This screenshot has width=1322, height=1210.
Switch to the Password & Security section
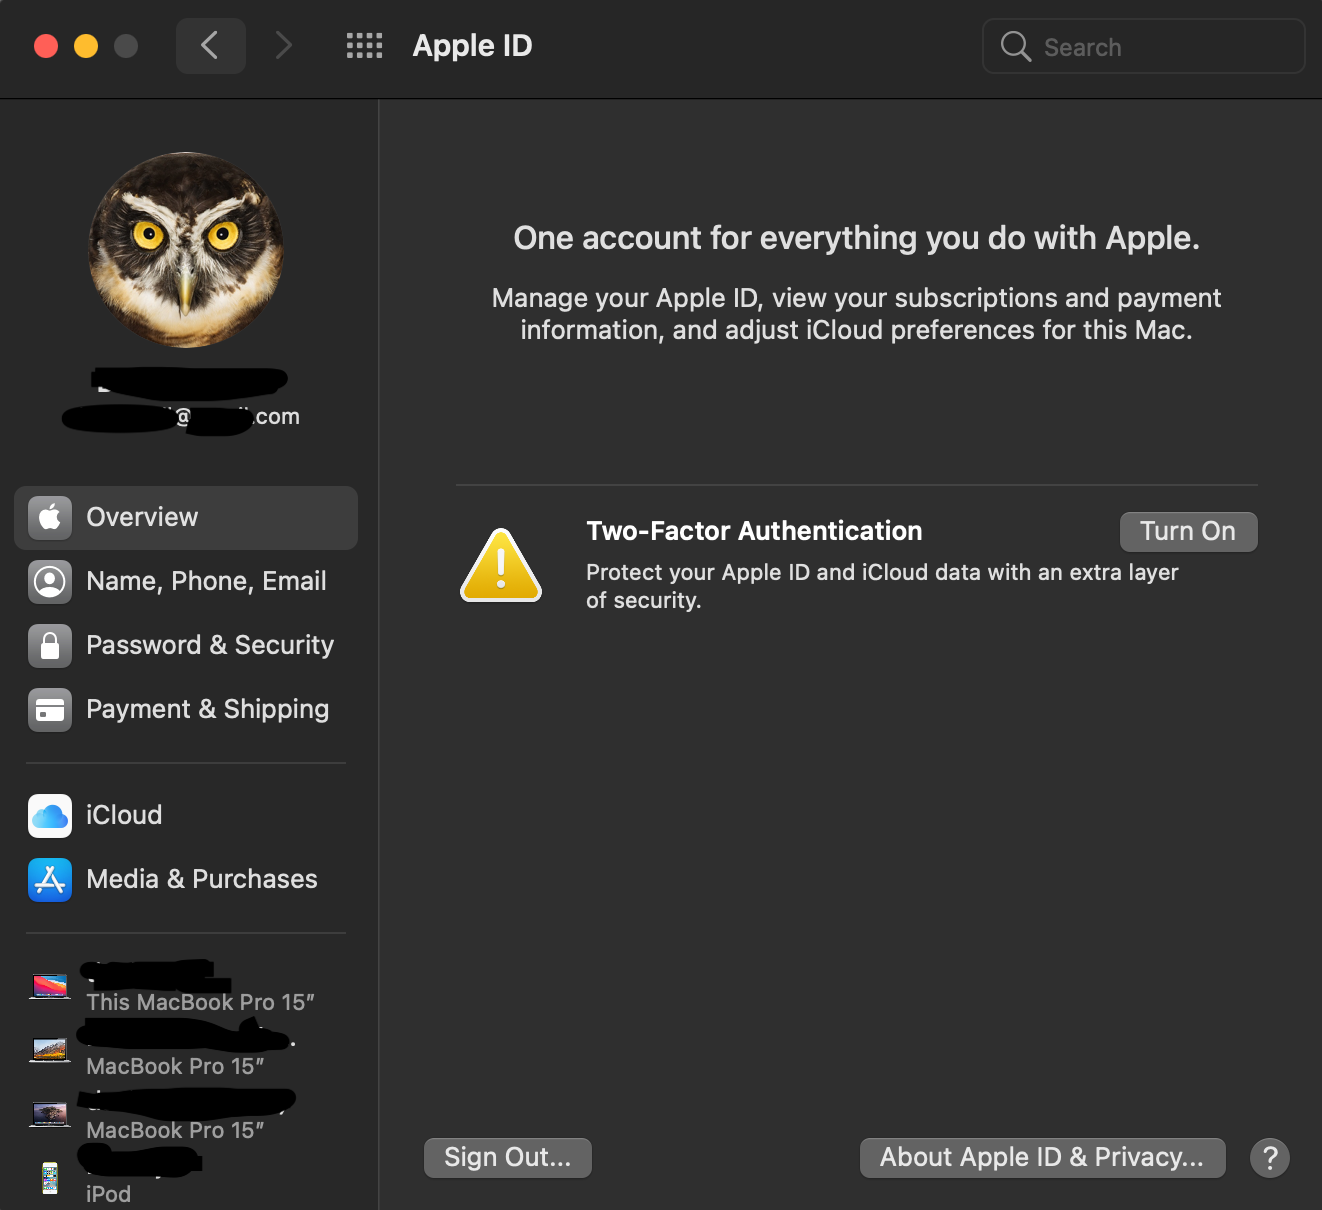pos(210,645)
